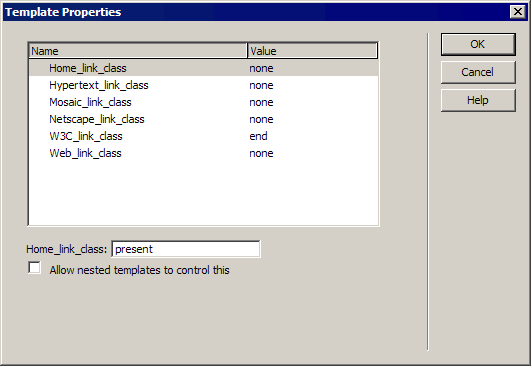Sort by the Name column header
Viewport: 531px width, 366px height.
[138, 51]
